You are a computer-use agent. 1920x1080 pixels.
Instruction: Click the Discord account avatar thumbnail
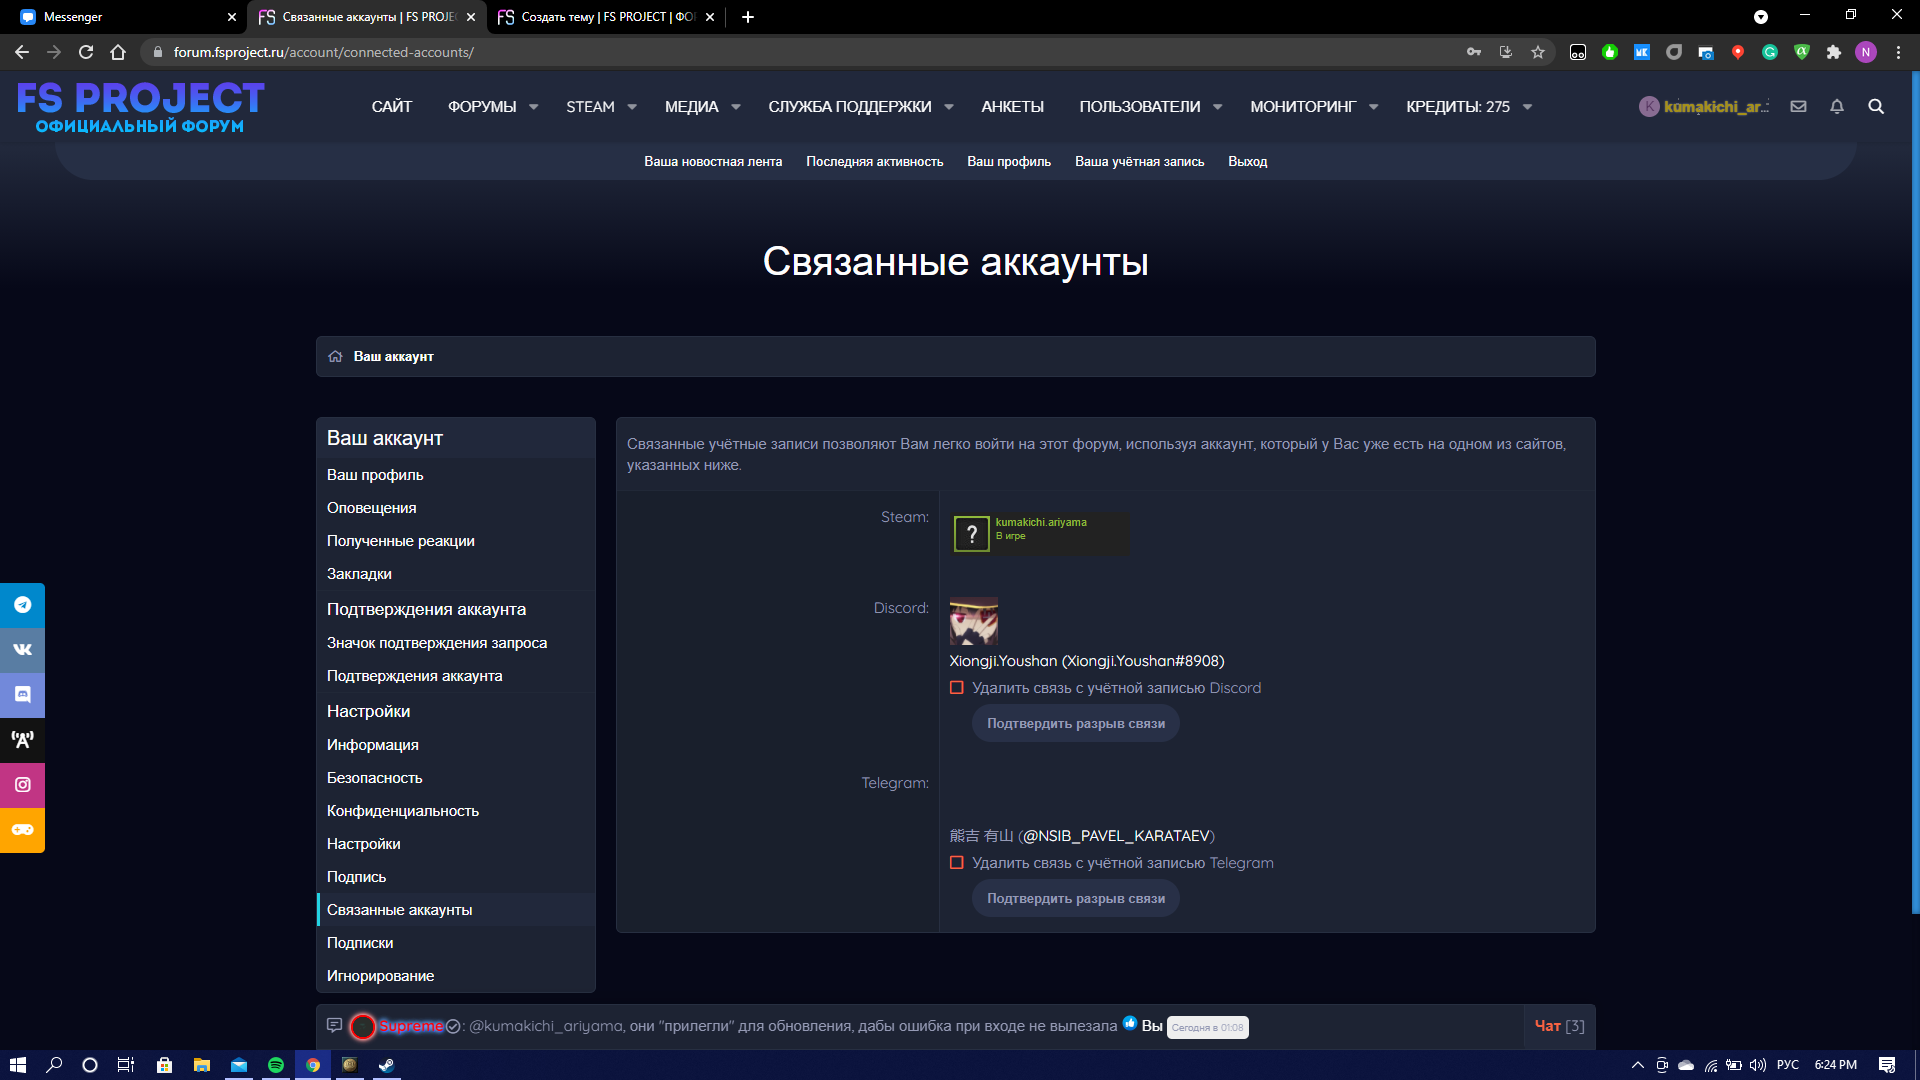[973, 621]
